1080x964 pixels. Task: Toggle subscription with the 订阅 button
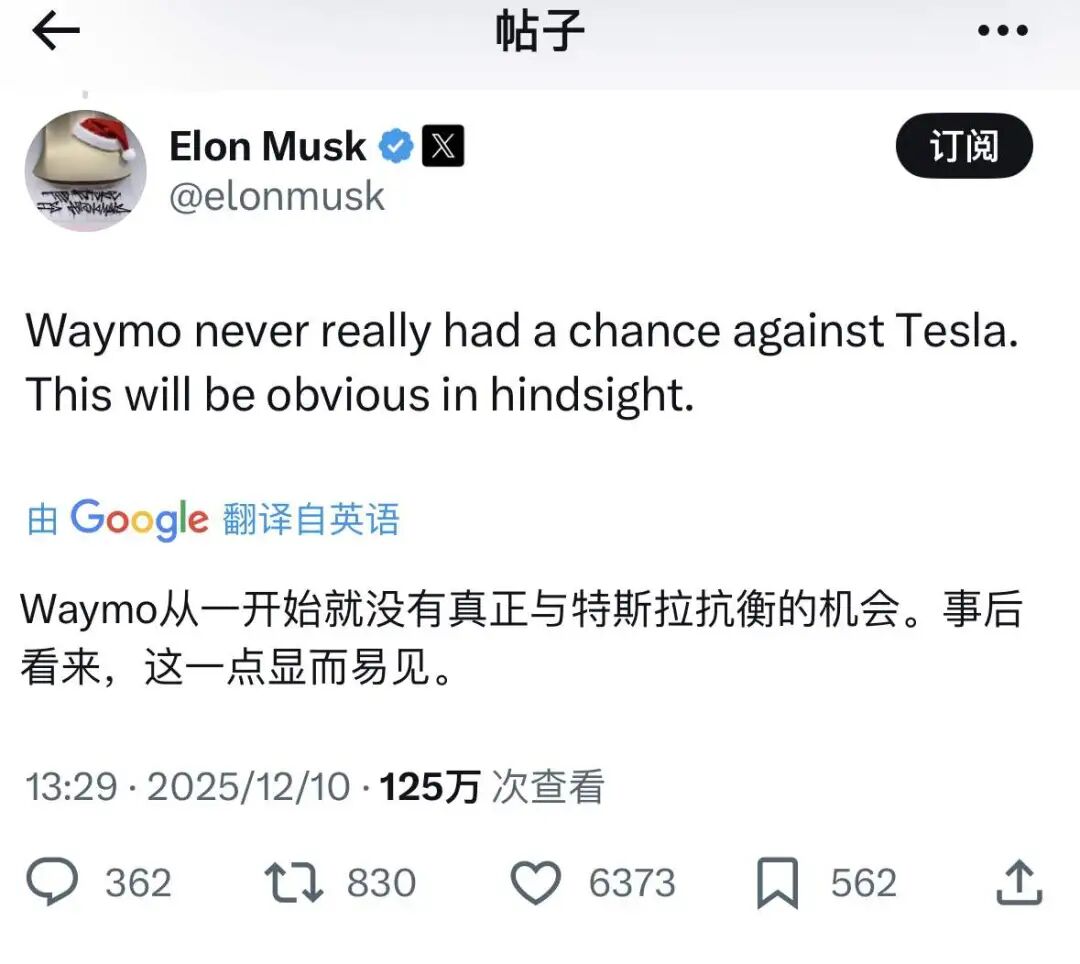(963, 145)
